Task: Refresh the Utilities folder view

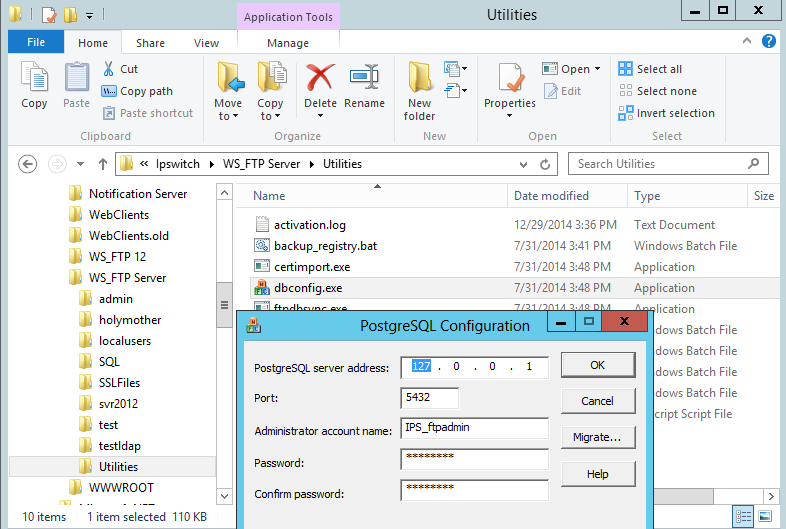Action: (x=545, y=164)
